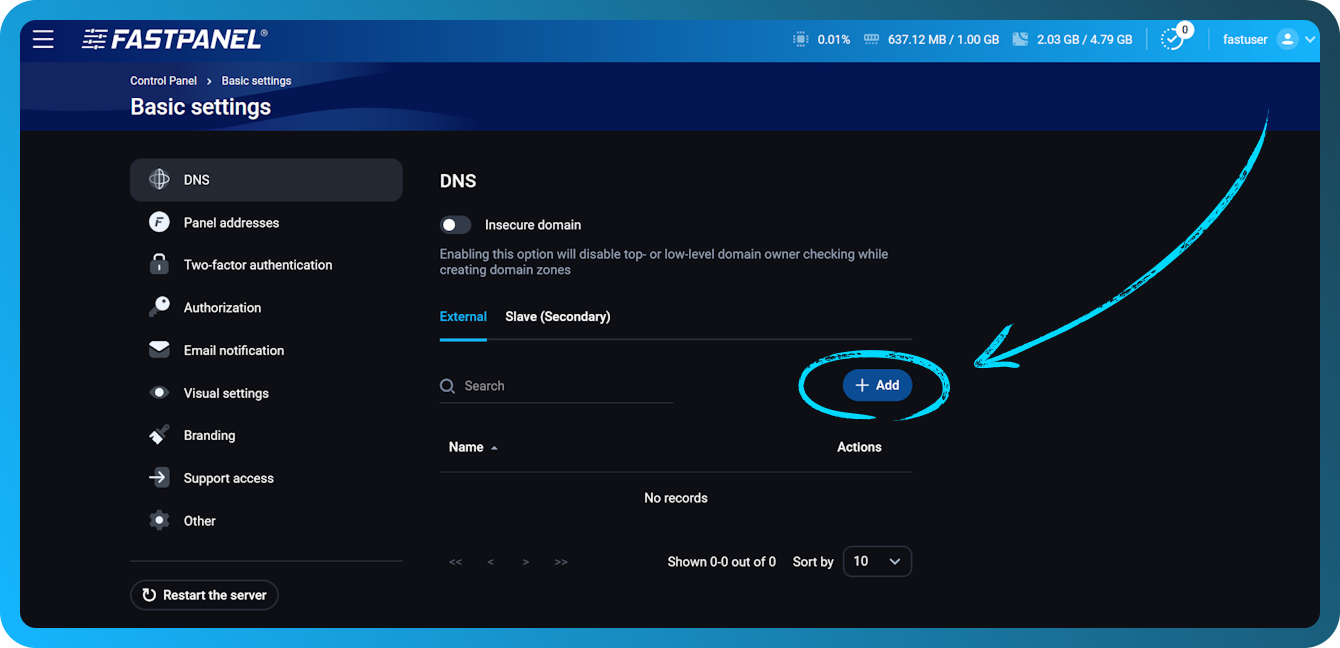Select the DNS globe icon in sidebar
The height and width of the screenshot is (648, 1340).
[158, 179]
